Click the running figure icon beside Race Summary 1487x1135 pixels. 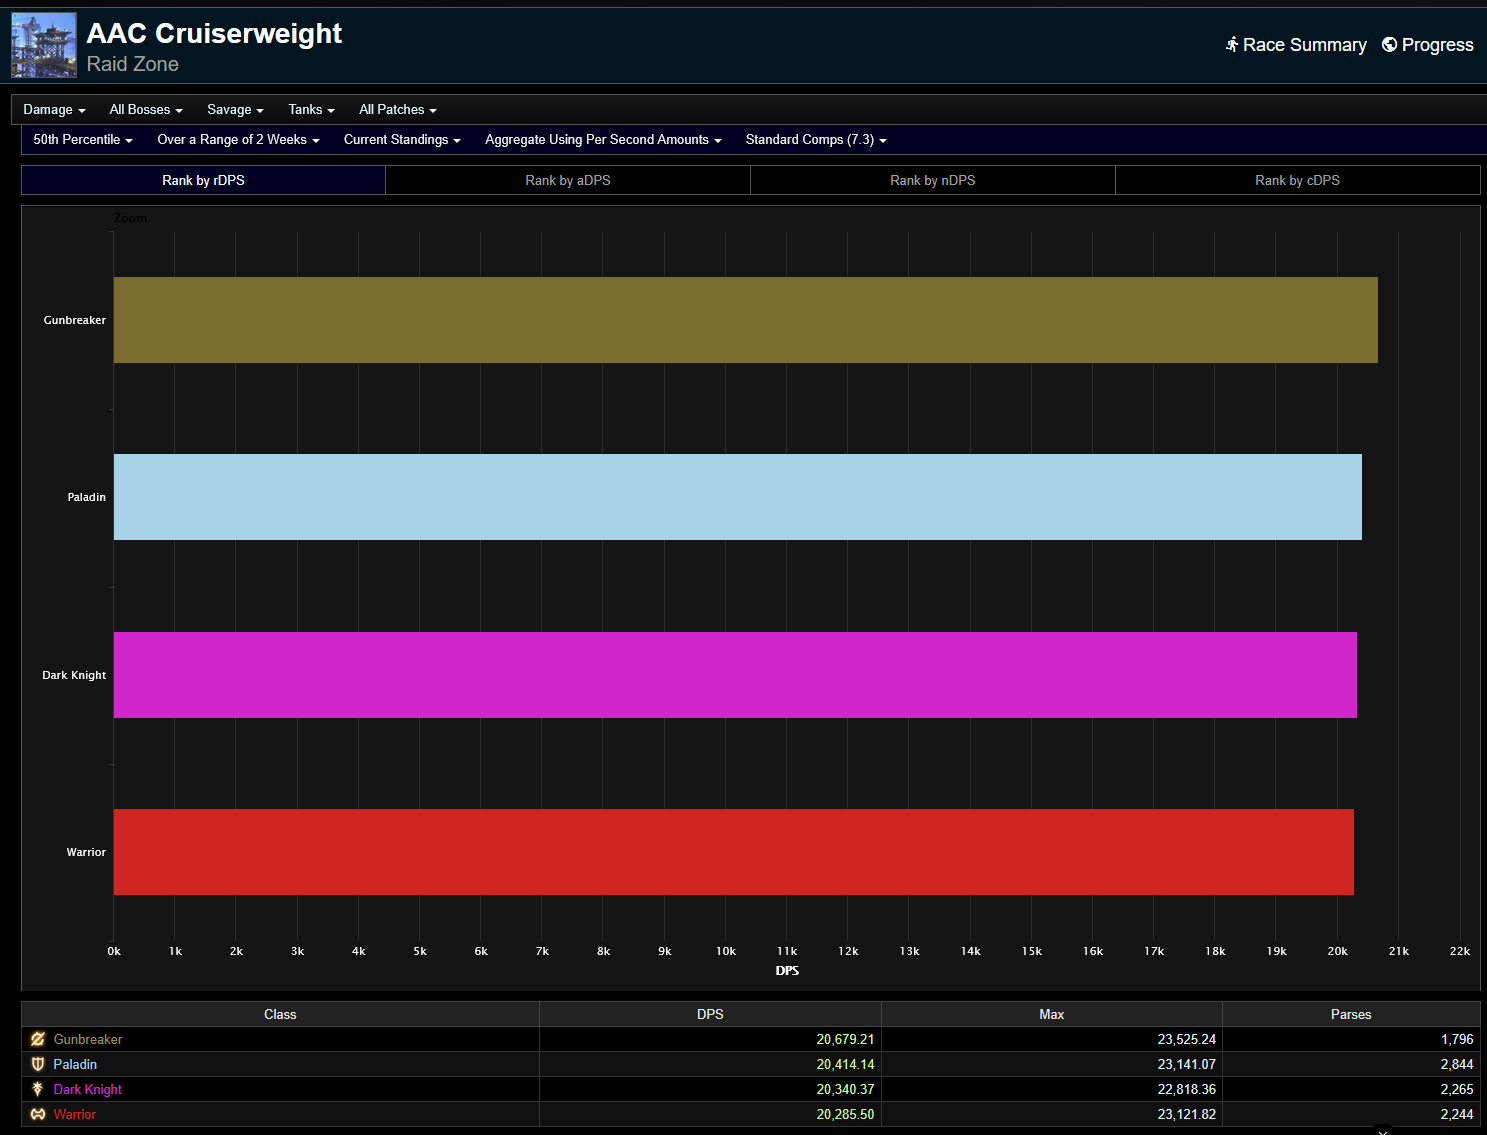pyautogui.click(x=1232, y=44)
